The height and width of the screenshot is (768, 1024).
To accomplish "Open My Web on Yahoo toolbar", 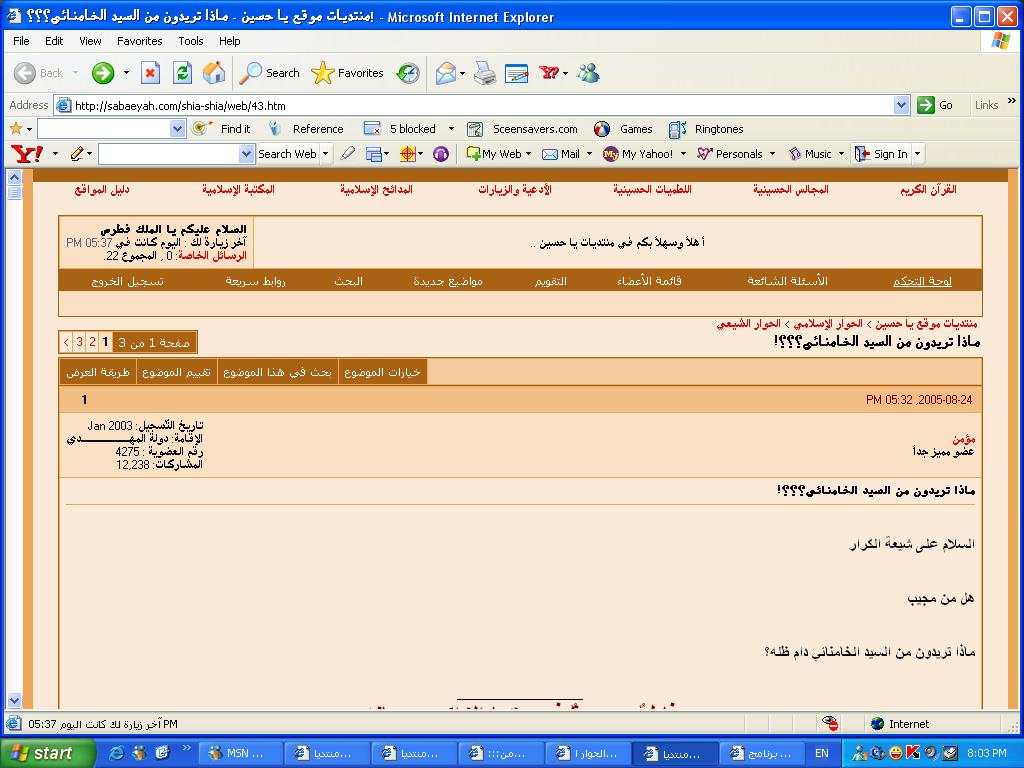I will (494, 154).
